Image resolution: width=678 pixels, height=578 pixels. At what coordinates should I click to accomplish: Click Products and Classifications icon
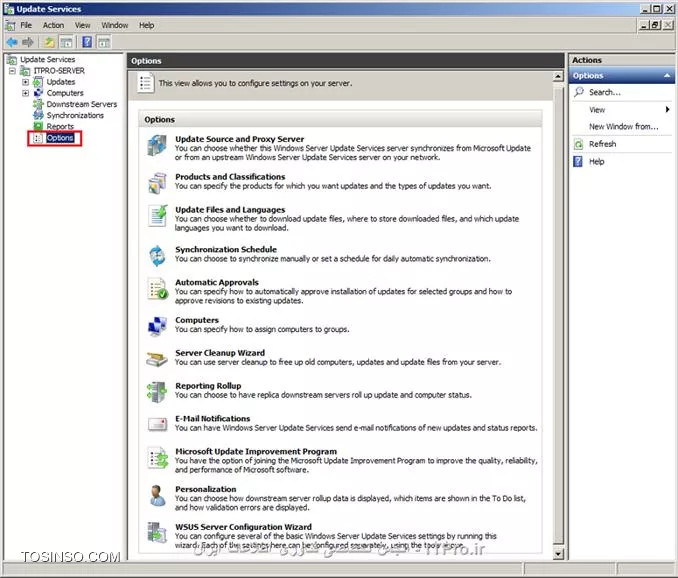coord(157,183)
